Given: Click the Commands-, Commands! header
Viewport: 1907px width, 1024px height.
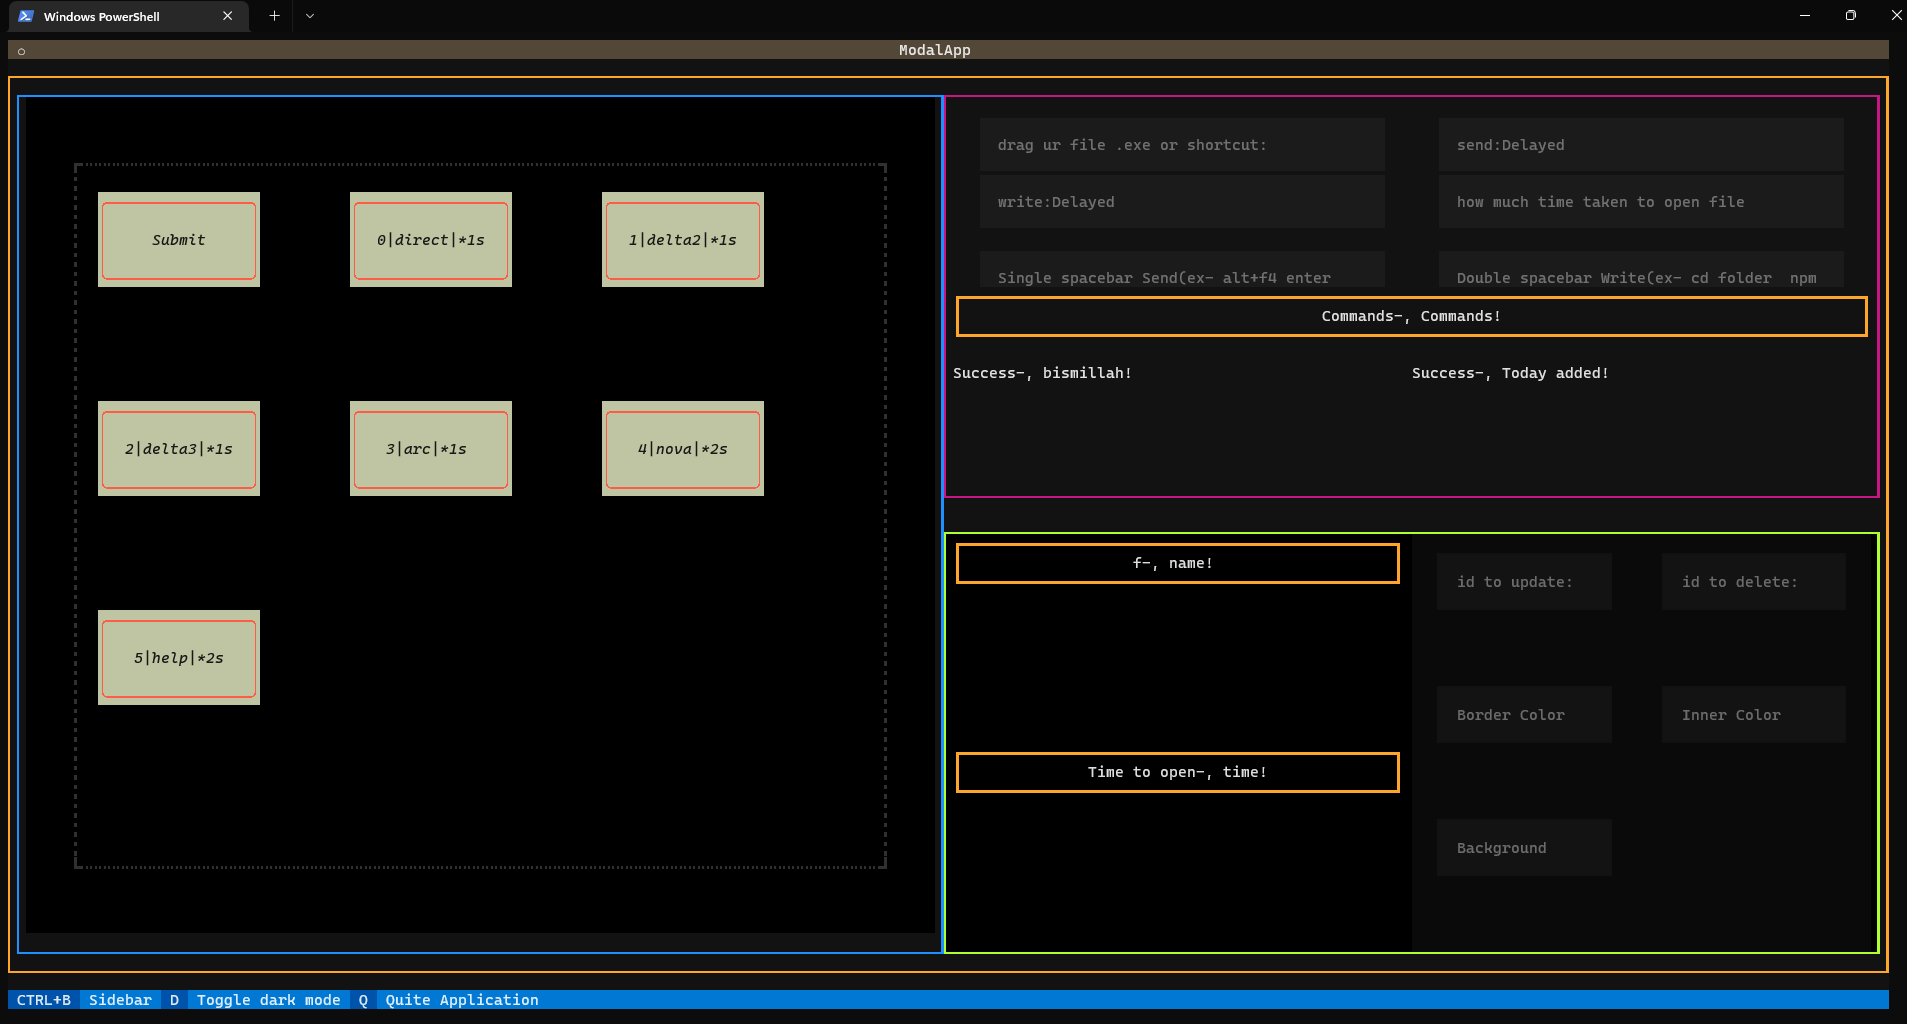Looking at the screenshot, I should coord(1411,316).
